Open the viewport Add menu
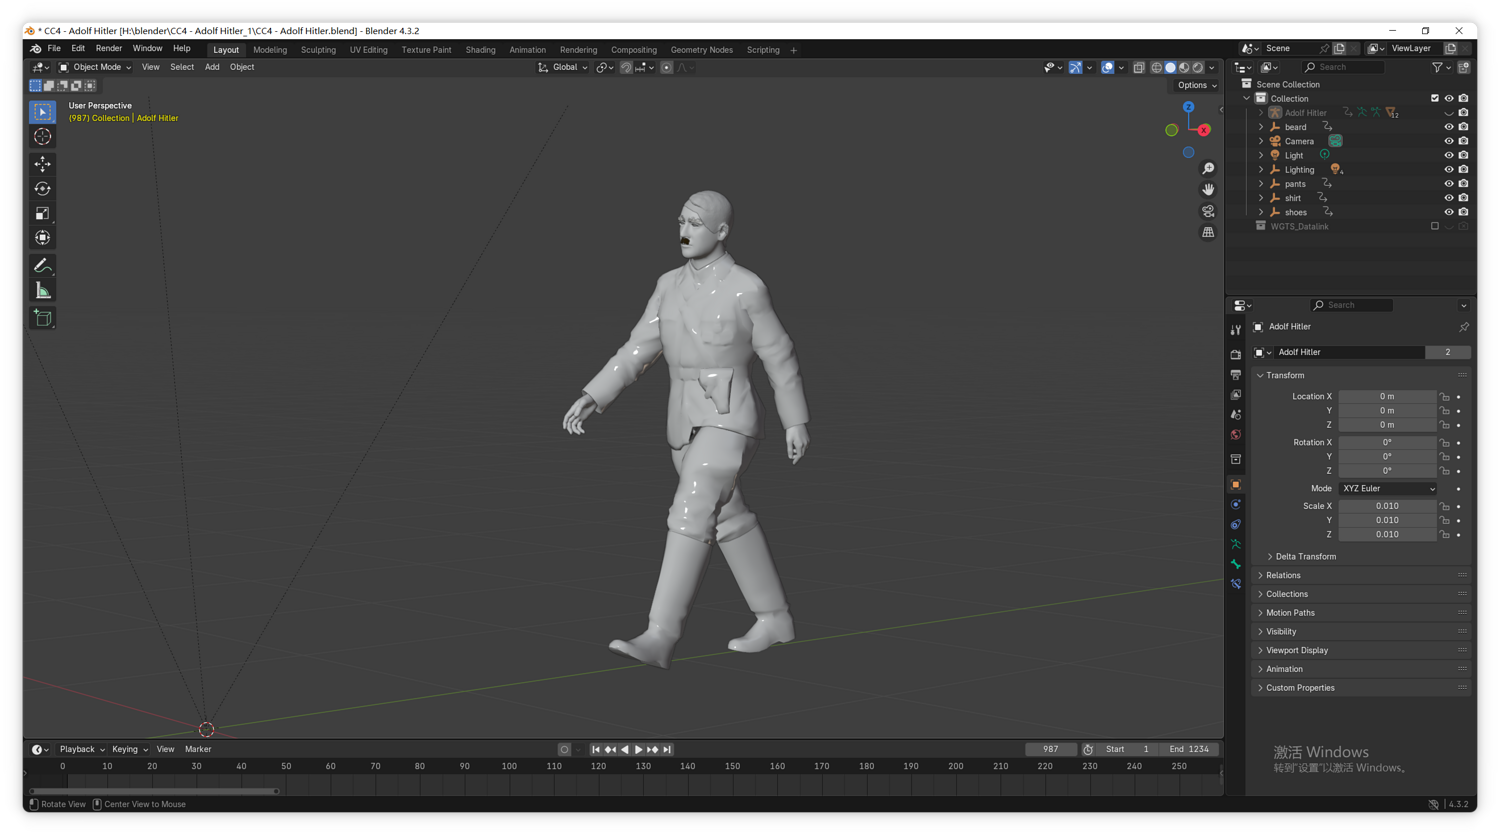This screenshot has width=1500, height=835. pos(212,68)
